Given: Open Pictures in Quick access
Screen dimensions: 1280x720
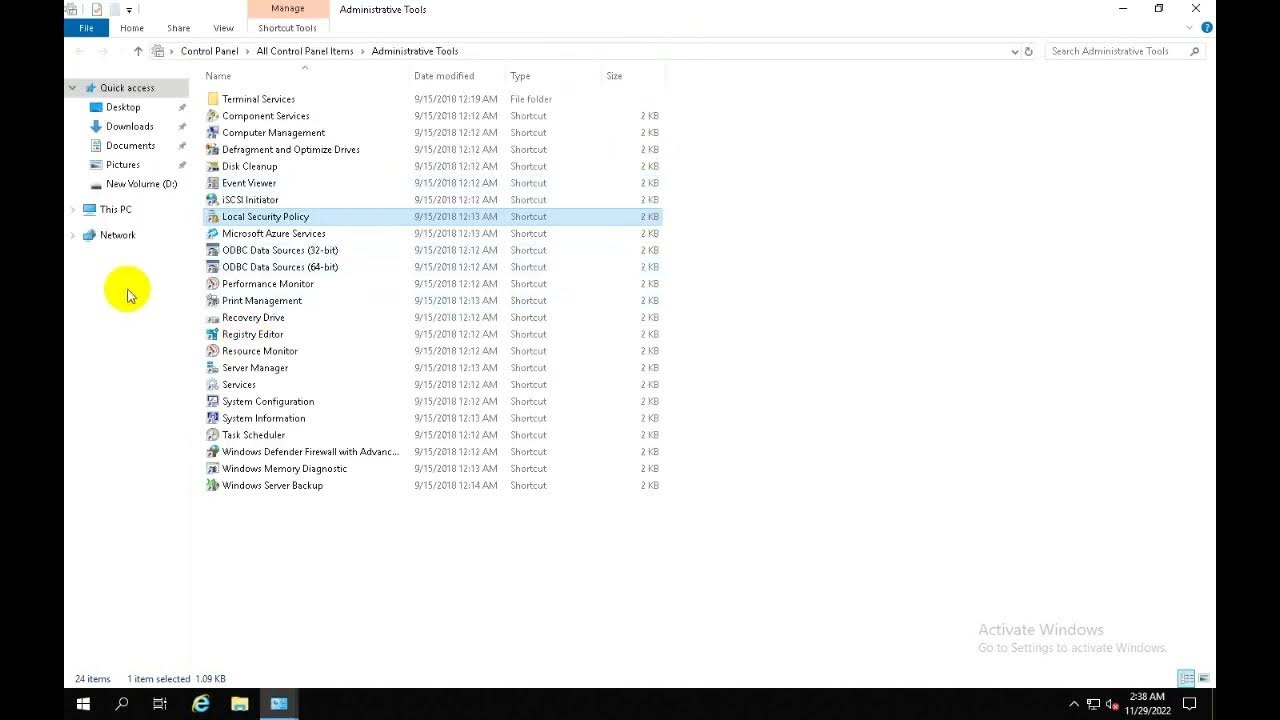Looking at the screenshot, I should coord(123,165).
